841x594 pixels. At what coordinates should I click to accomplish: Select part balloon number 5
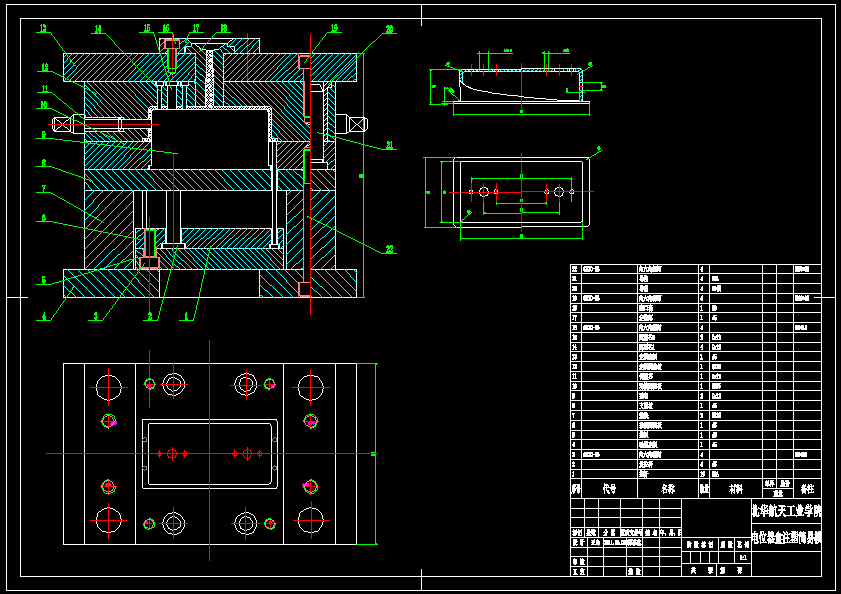(44, 280)
